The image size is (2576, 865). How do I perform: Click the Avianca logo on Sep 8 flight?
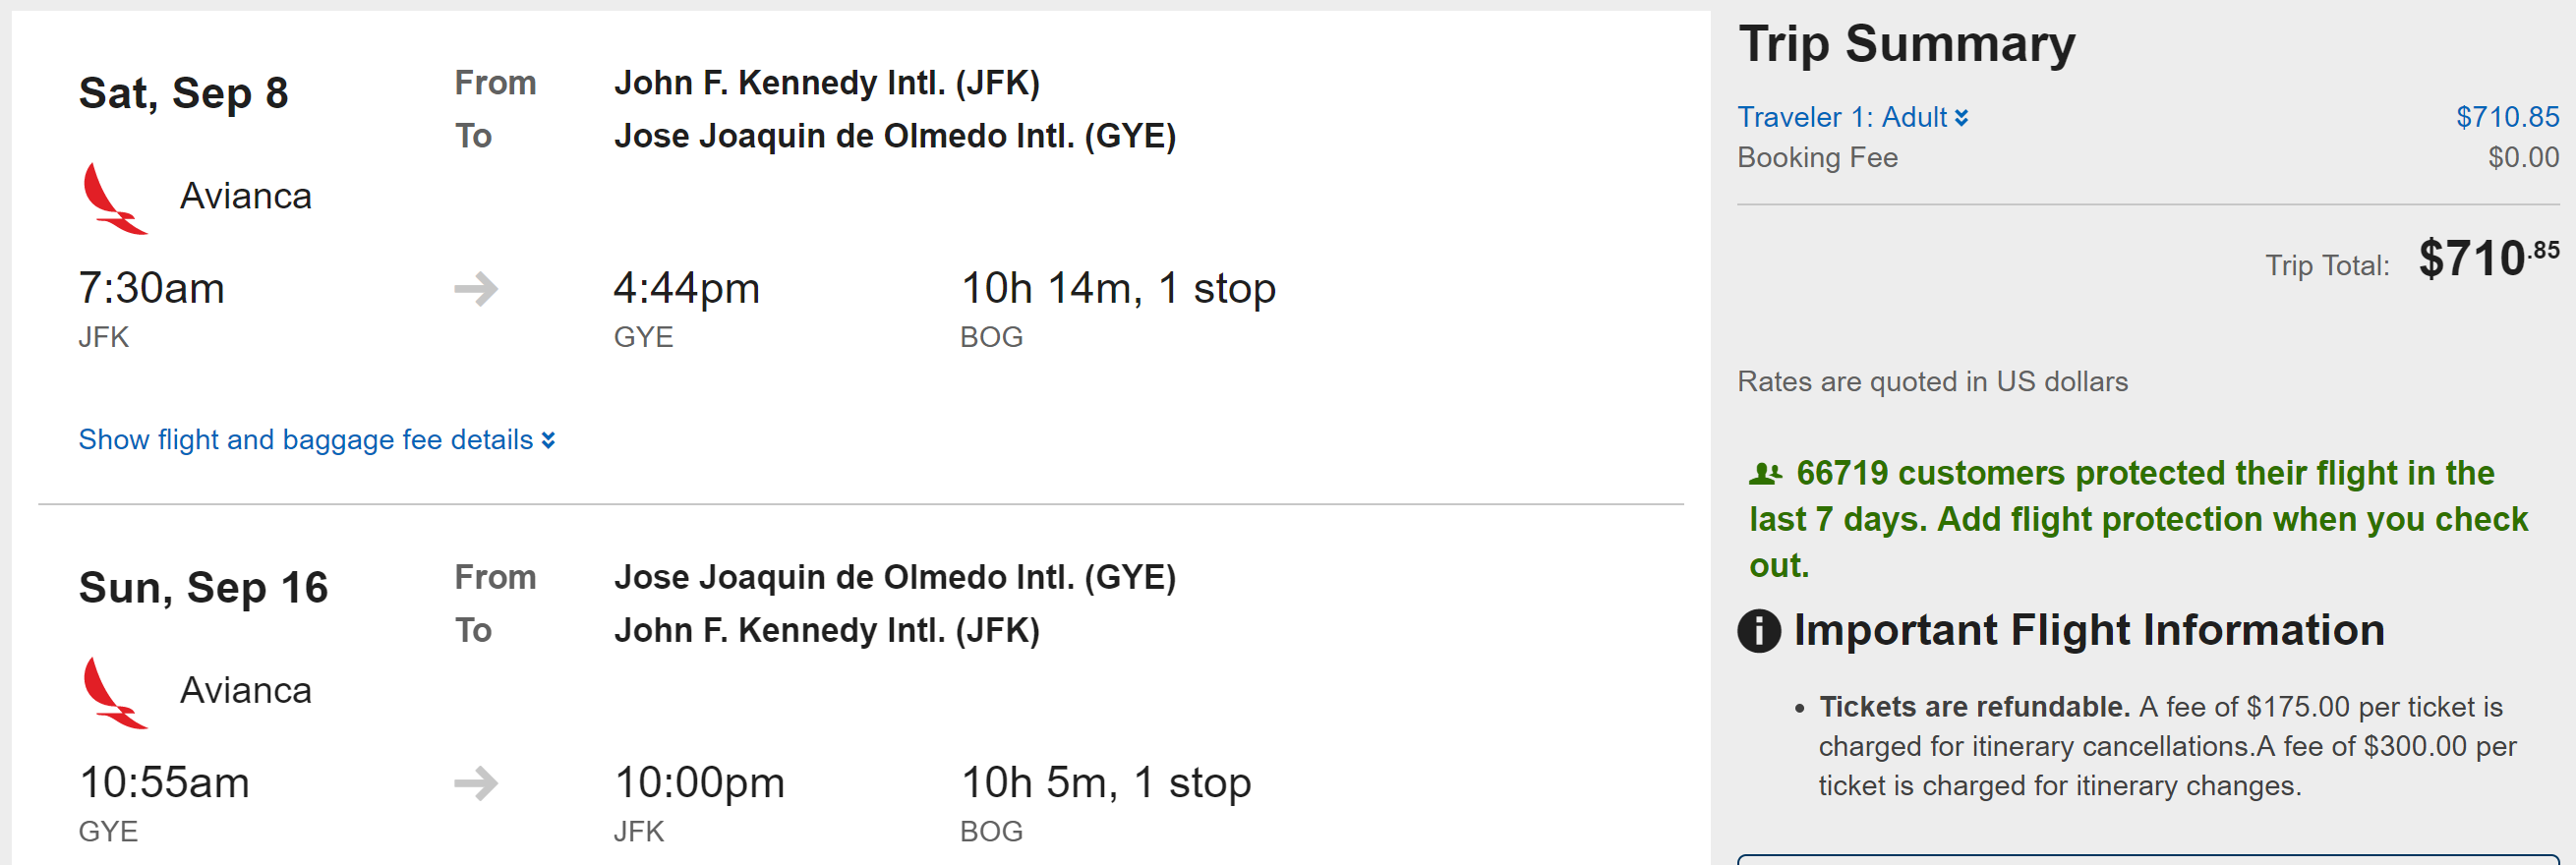[x=115, y=198]
